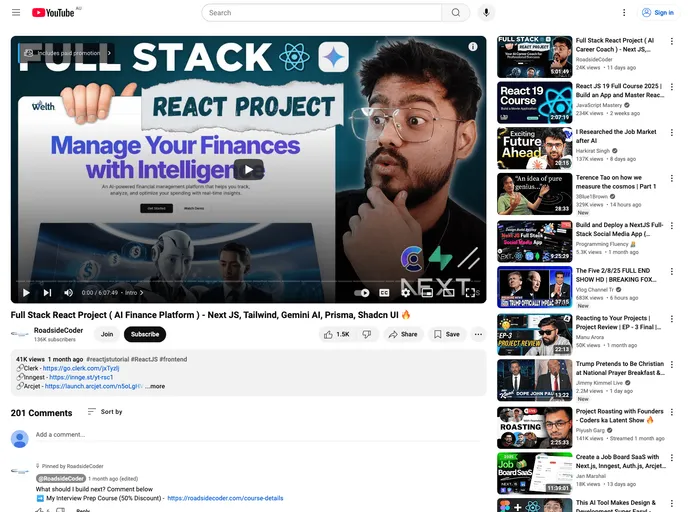The width and height of the screenshot is (688, 512).
Task: Open options menu for AI Career Coach video
Action: click(x=671, y=41)
